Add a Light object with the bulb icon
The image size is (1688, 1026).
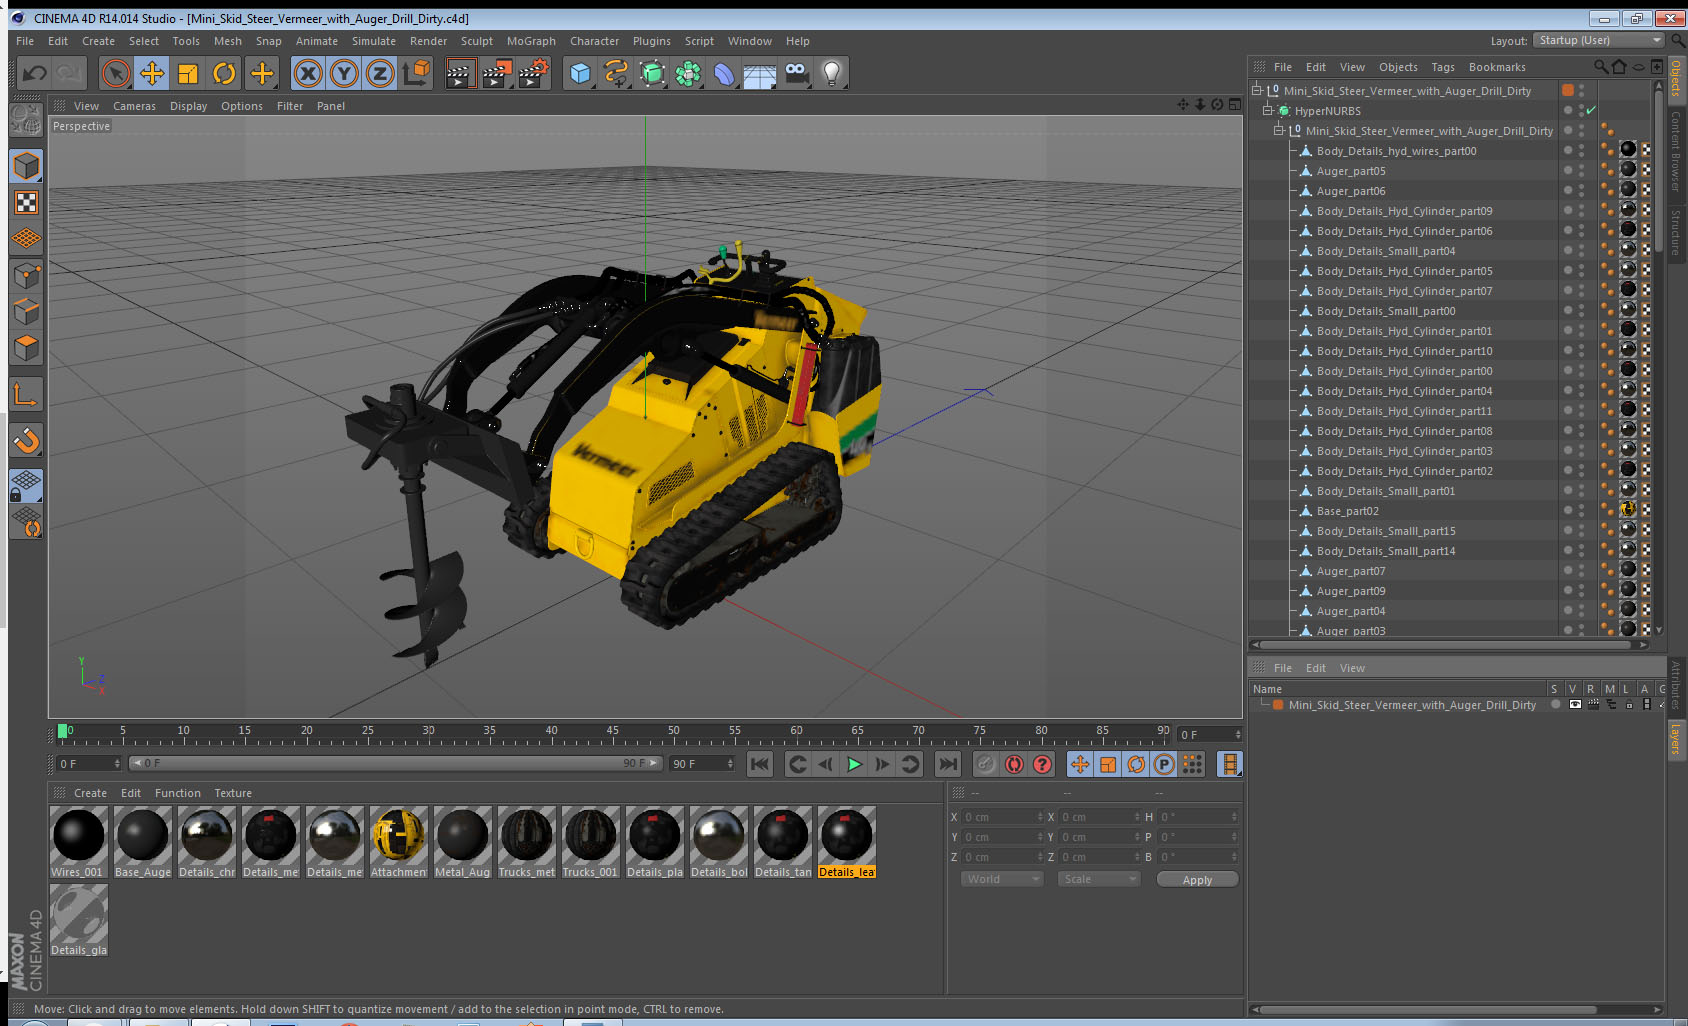click(832, 73)
